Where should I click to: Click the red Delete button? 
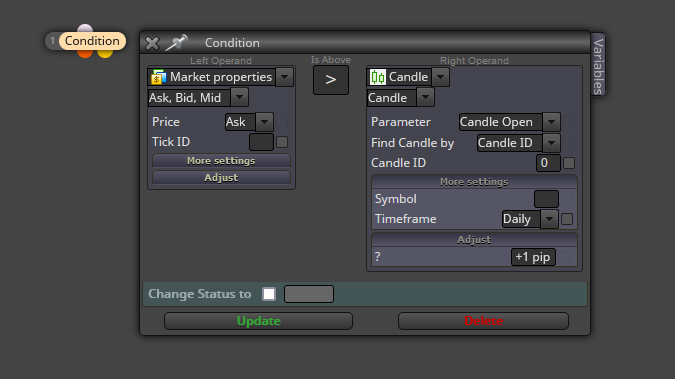483,321
